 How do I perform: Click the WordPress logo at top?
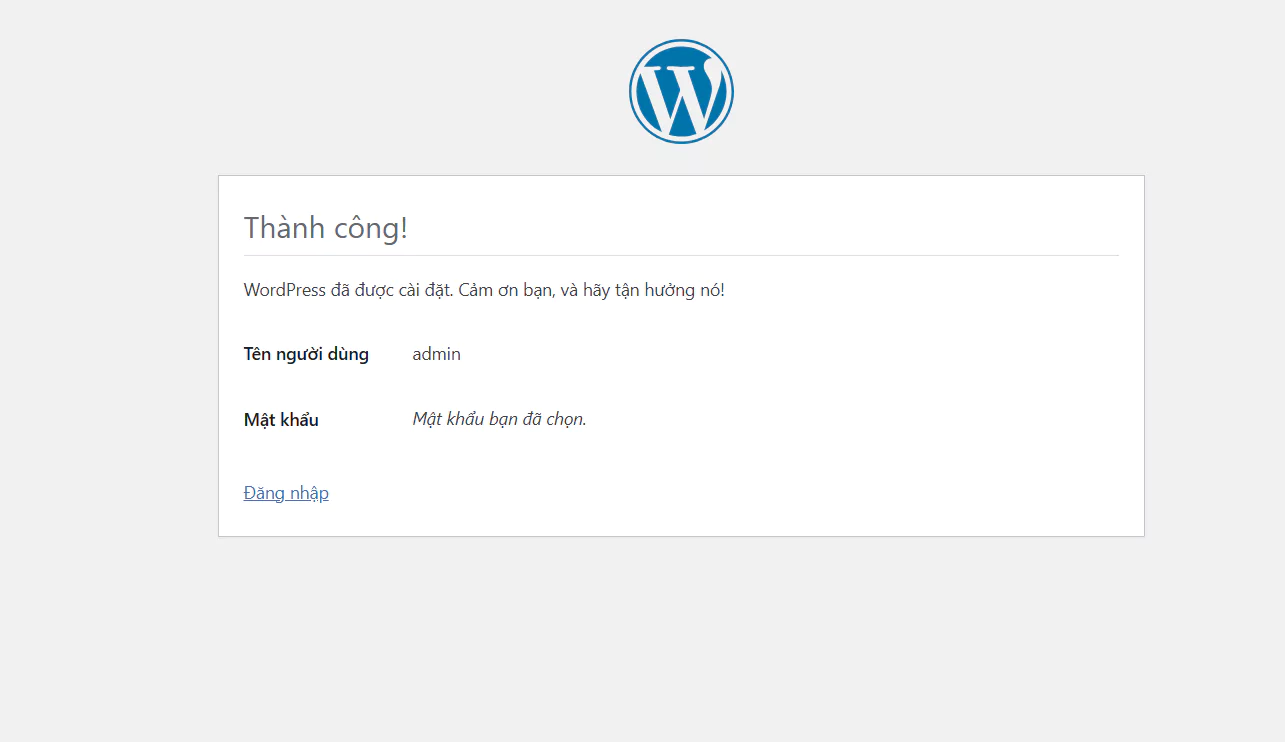point(681,91)
